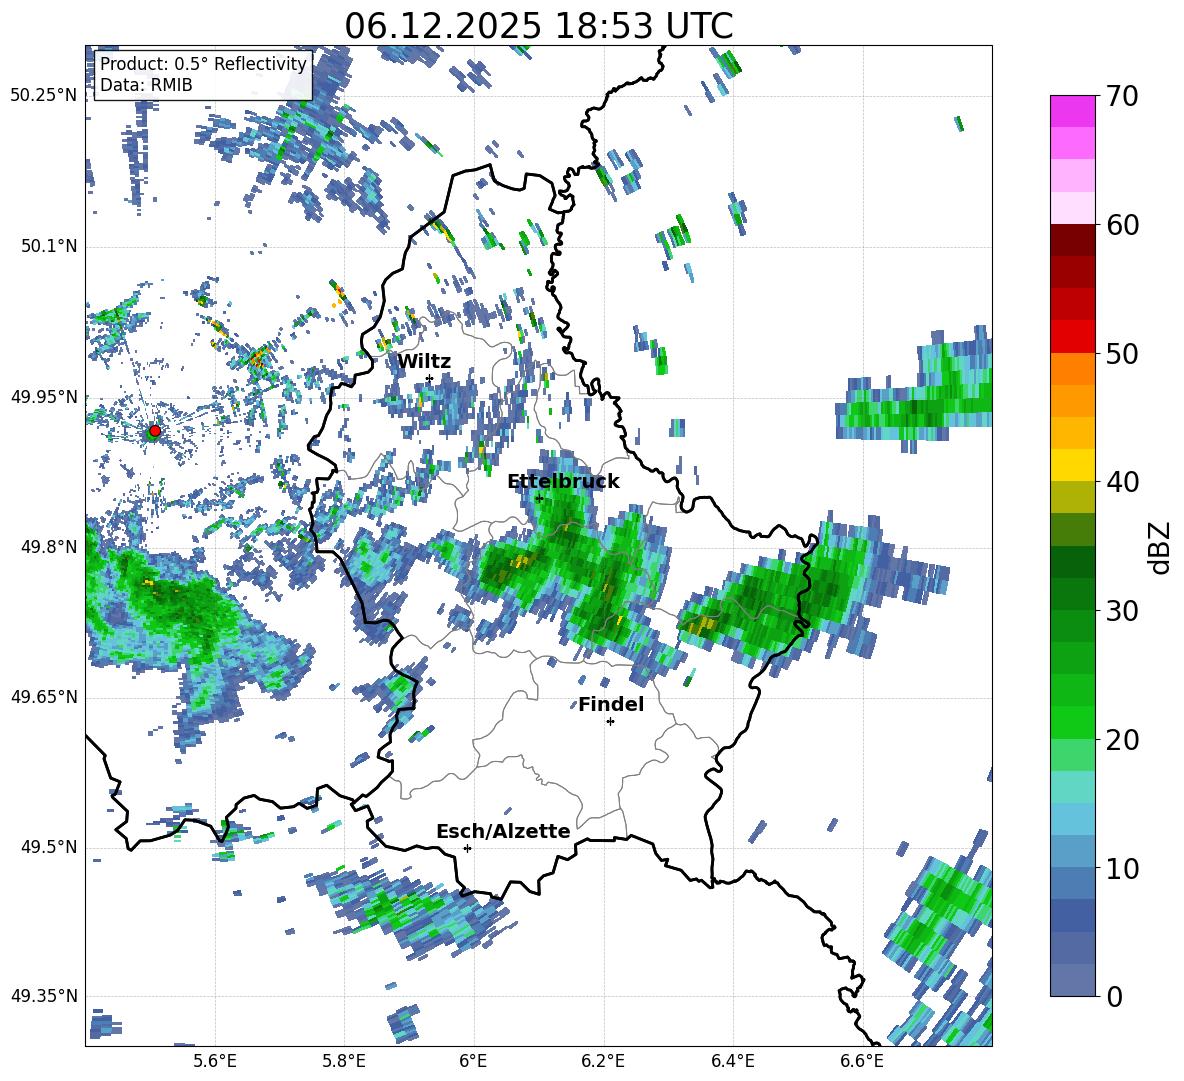1184x1081 pixels.
Task: Click the 60 value on colorbar
Action: [x=1122, y=225]
